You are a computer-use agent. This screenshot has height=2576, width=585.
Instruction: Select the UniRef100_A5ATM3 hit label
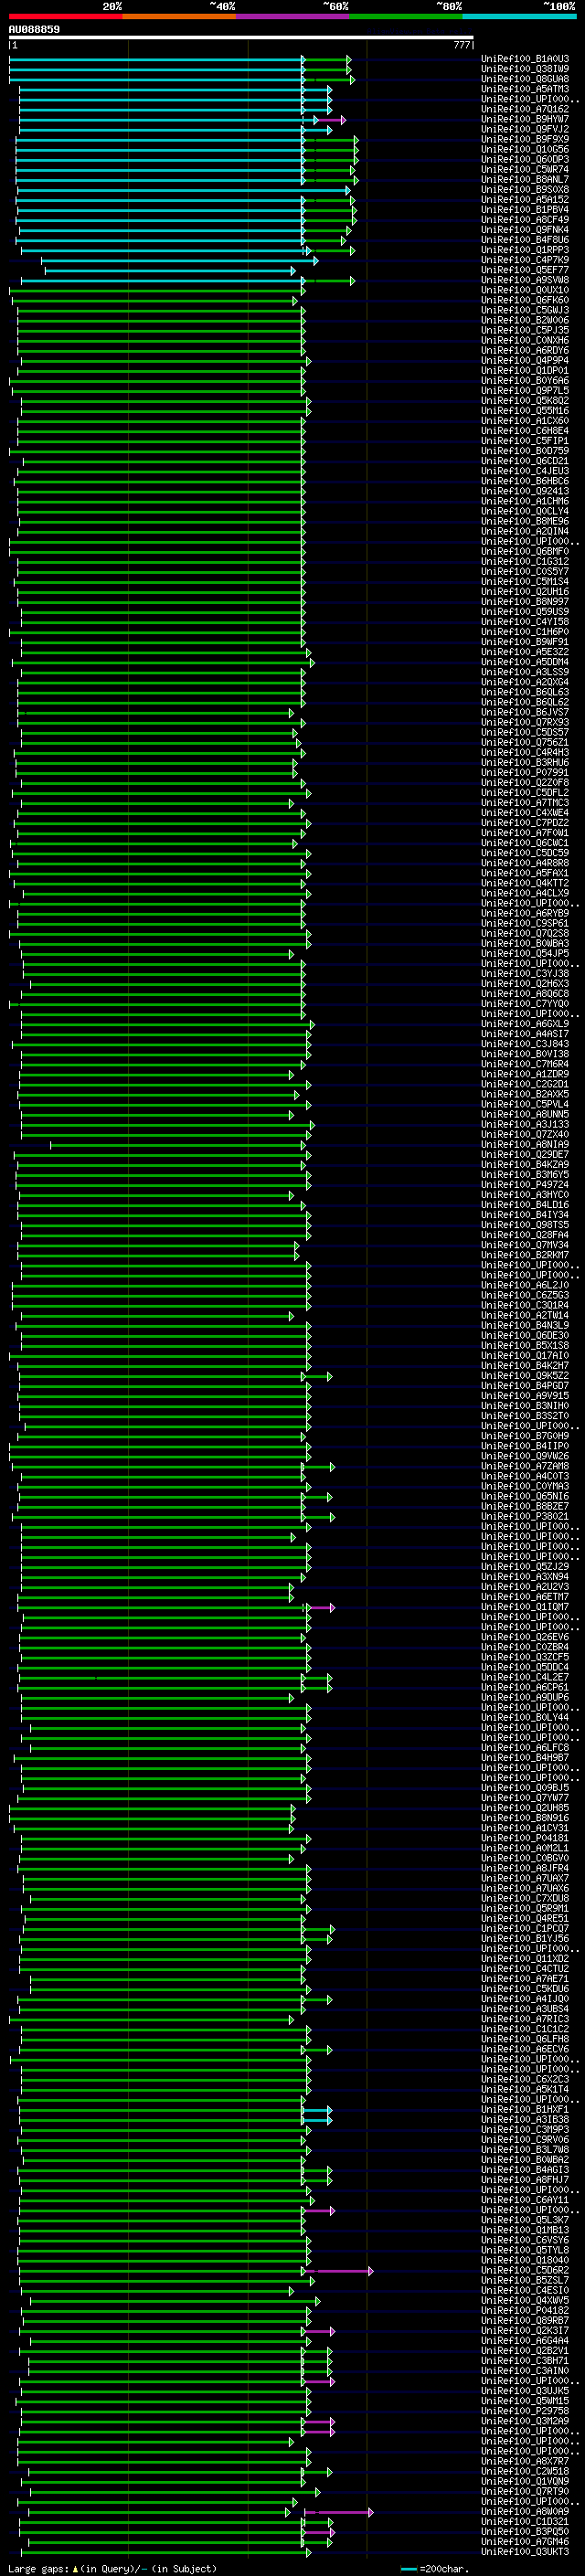[x=525, y=89]
